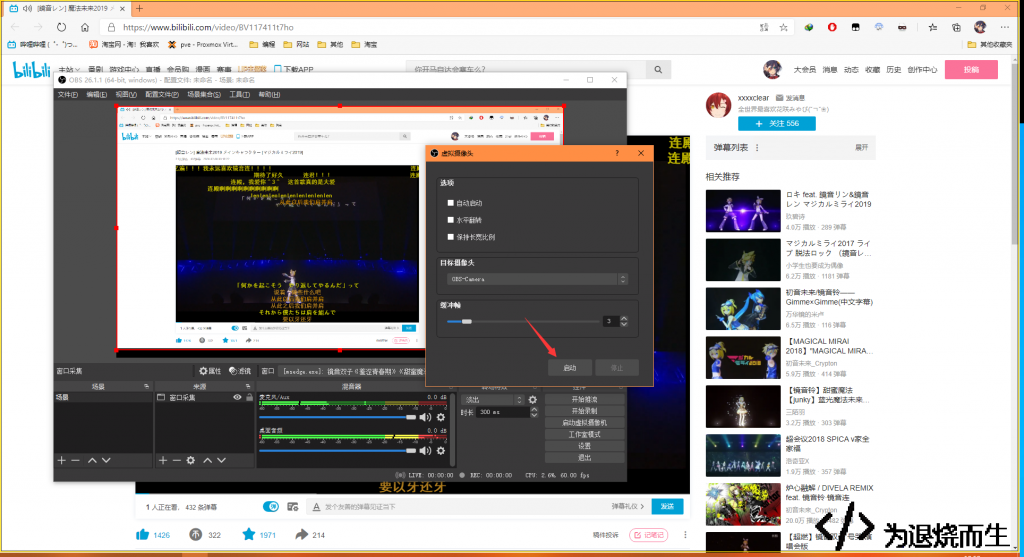Enable the 水平翻转 horizontal flip checkbox

tap(451, 220)
